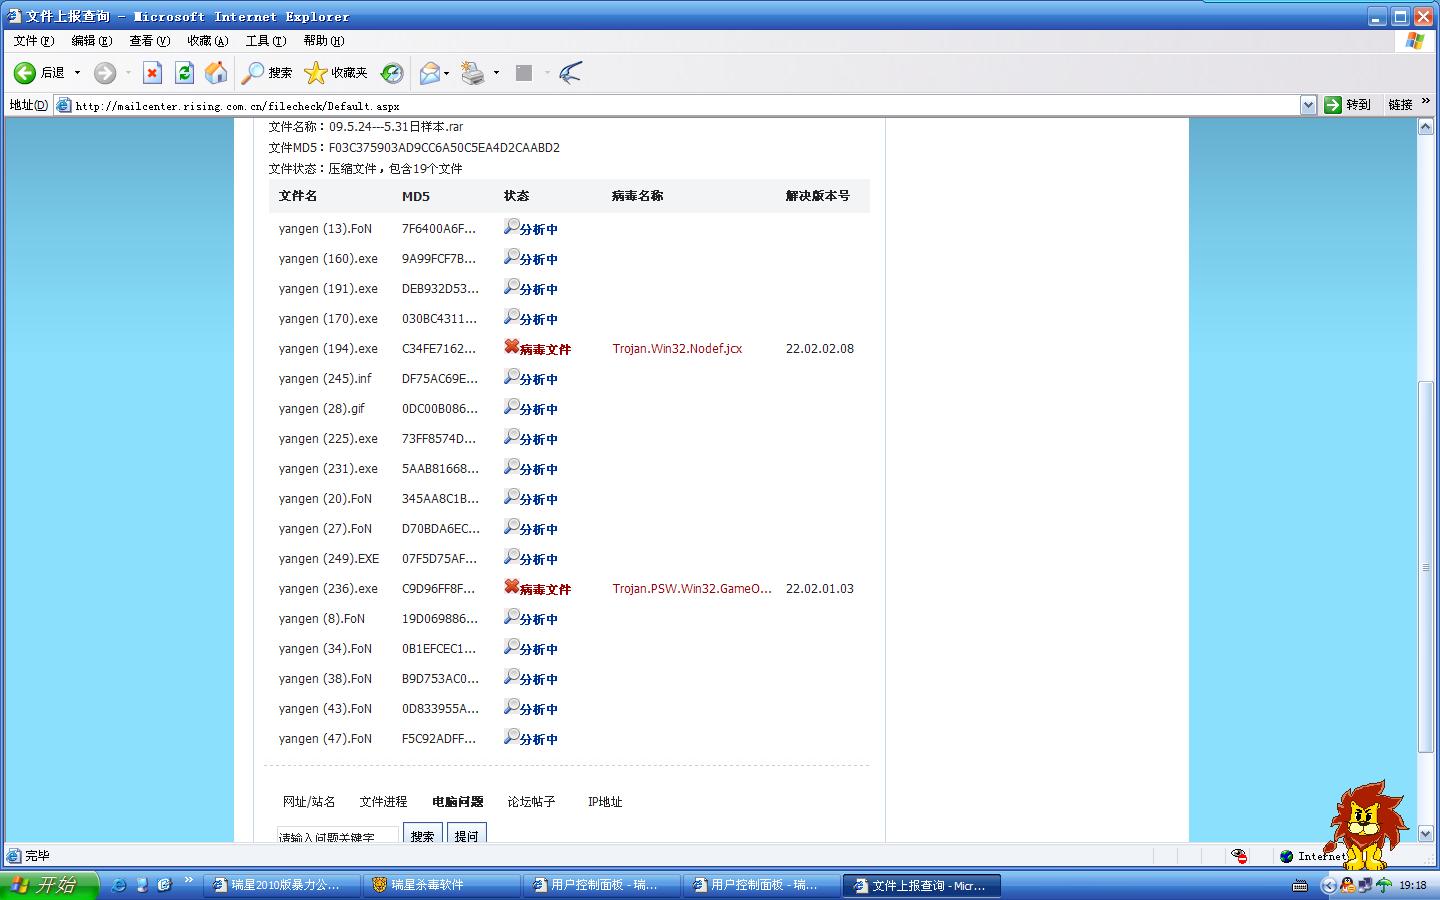Open the 查看(V) menu
Image resolution: width=1440 pixels, height=900 pixels.
149,41
